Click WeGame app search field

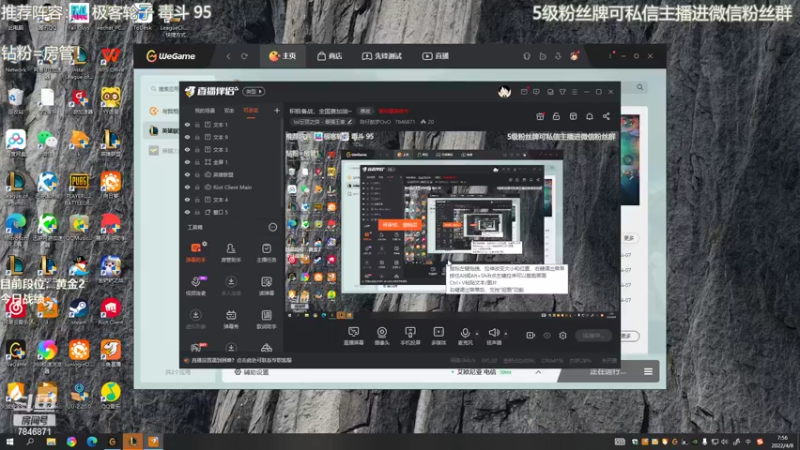pyautogui.click(x=165, y=89)
